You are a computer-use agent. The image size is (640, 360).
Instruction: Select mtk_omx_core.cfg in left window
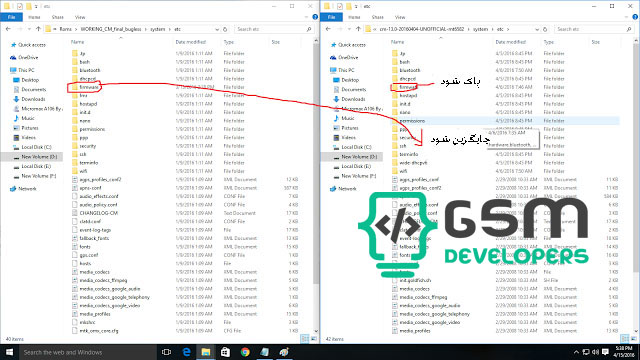pos(95,331)
